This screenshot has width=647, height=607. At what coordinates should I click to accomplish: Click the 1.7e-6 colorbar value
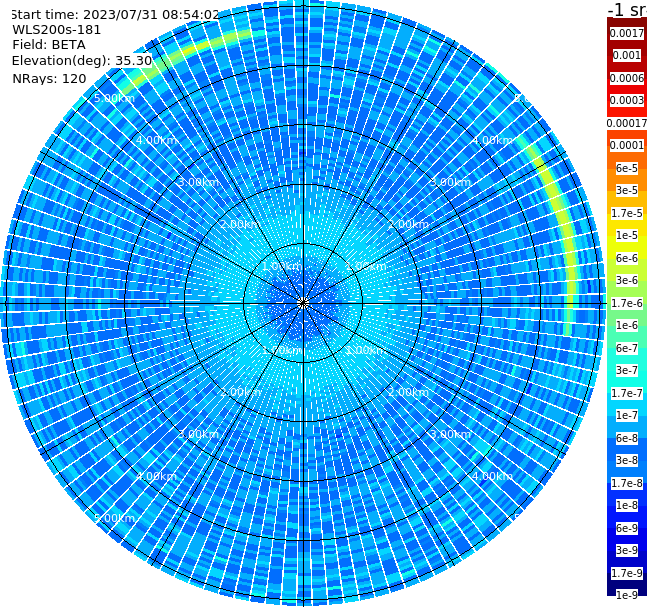pos(627,303)
